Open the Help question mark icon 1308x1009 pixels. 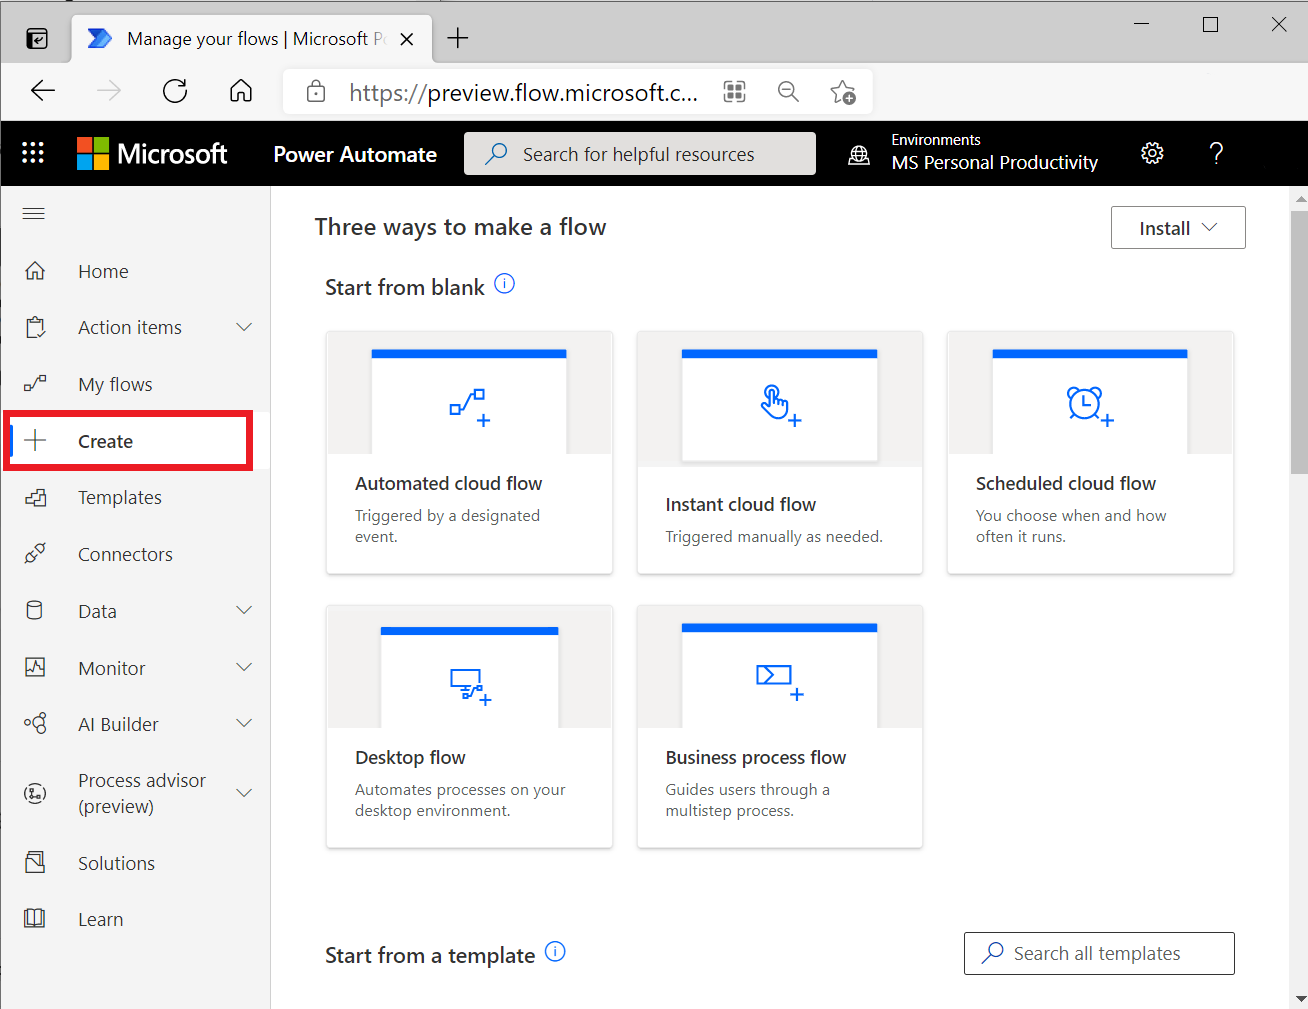click(1216, 153)
